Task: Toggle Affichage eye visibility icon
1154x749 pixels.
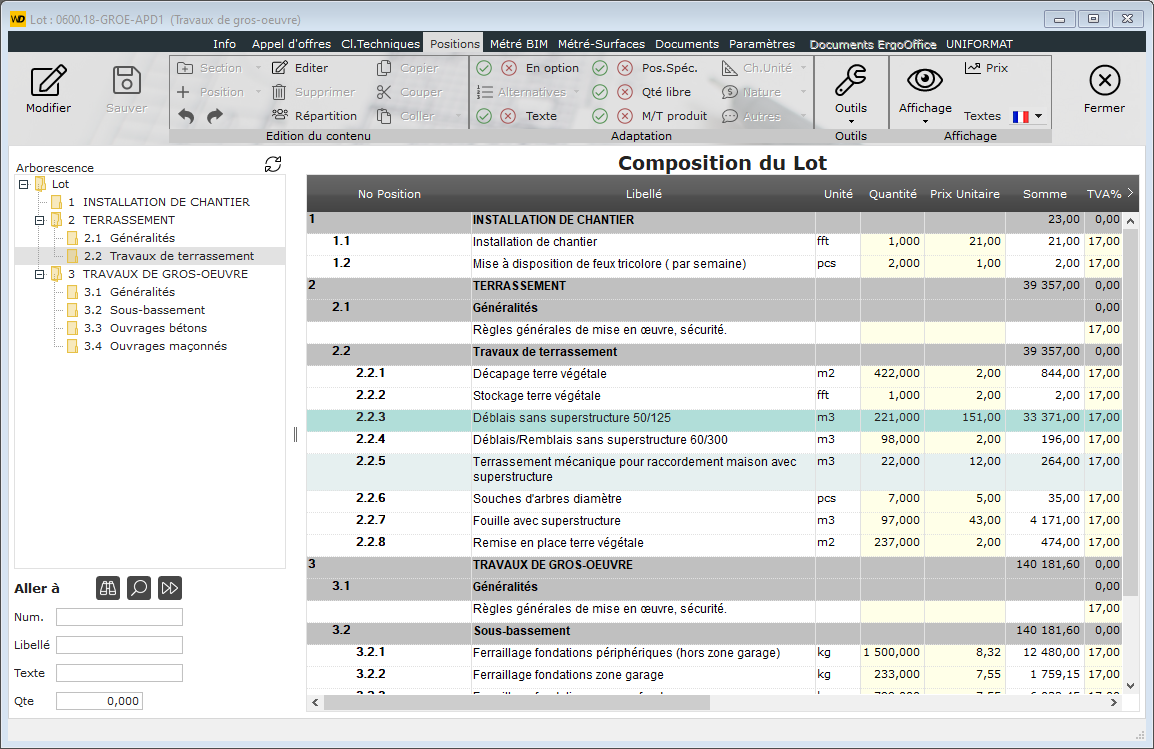Action: [x=924, y=80]
